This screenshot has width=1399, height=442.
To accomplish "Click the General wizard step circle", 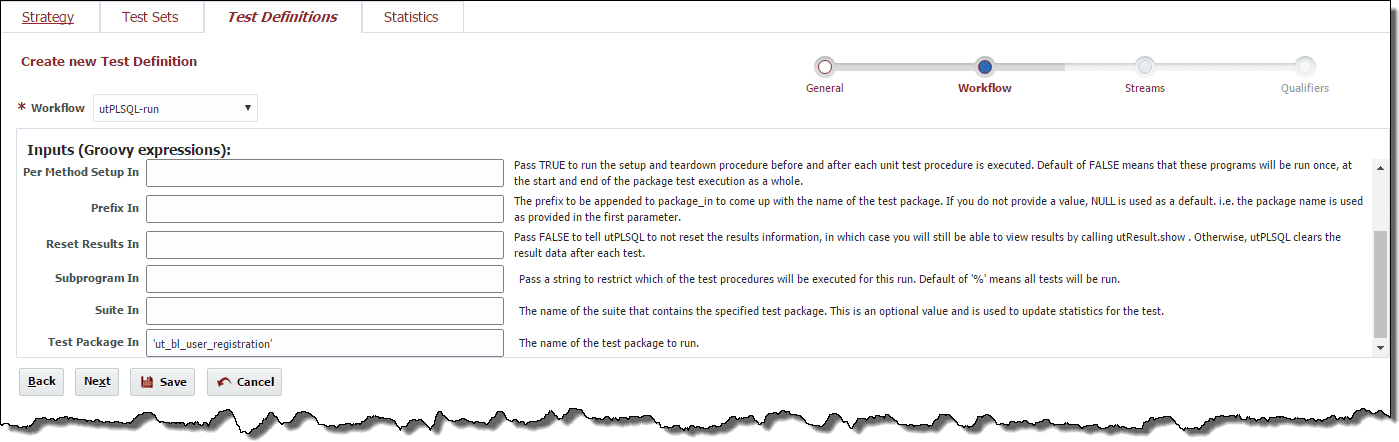I will pyautogui.click(x=825, y=67).
